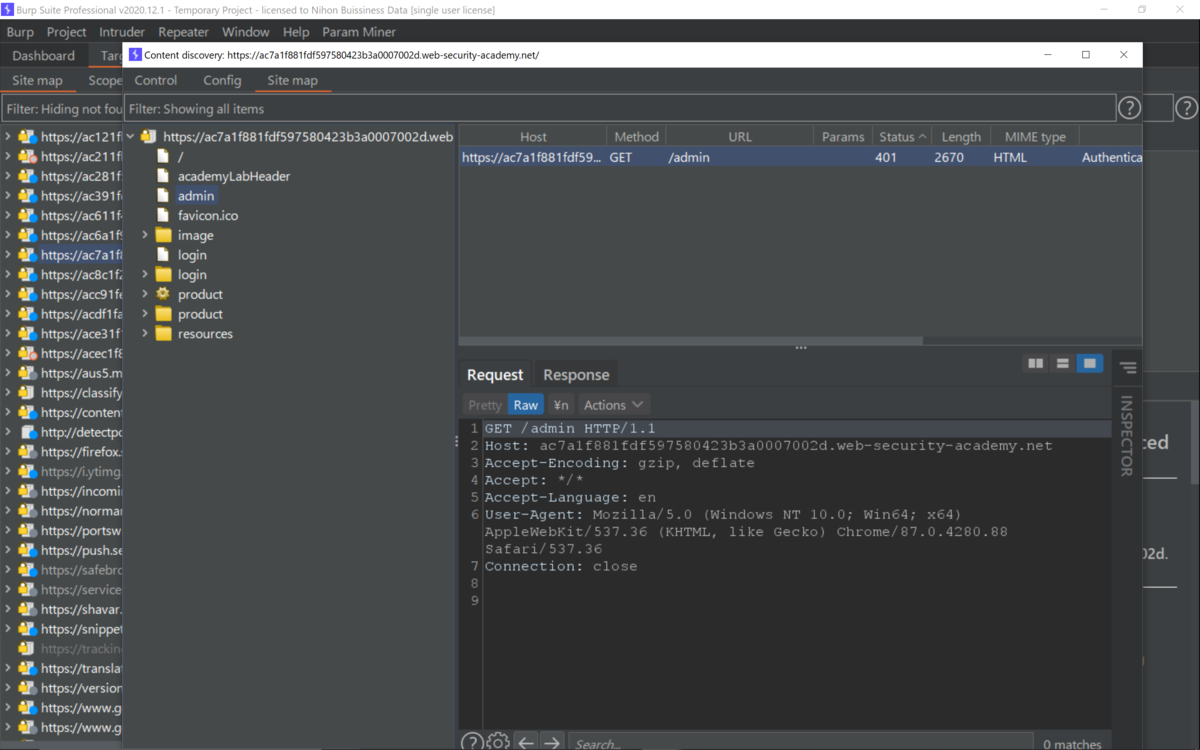This screenshot has width=1200, height=750.
Task: Open search settings gear icon
Action: (498, 742)
